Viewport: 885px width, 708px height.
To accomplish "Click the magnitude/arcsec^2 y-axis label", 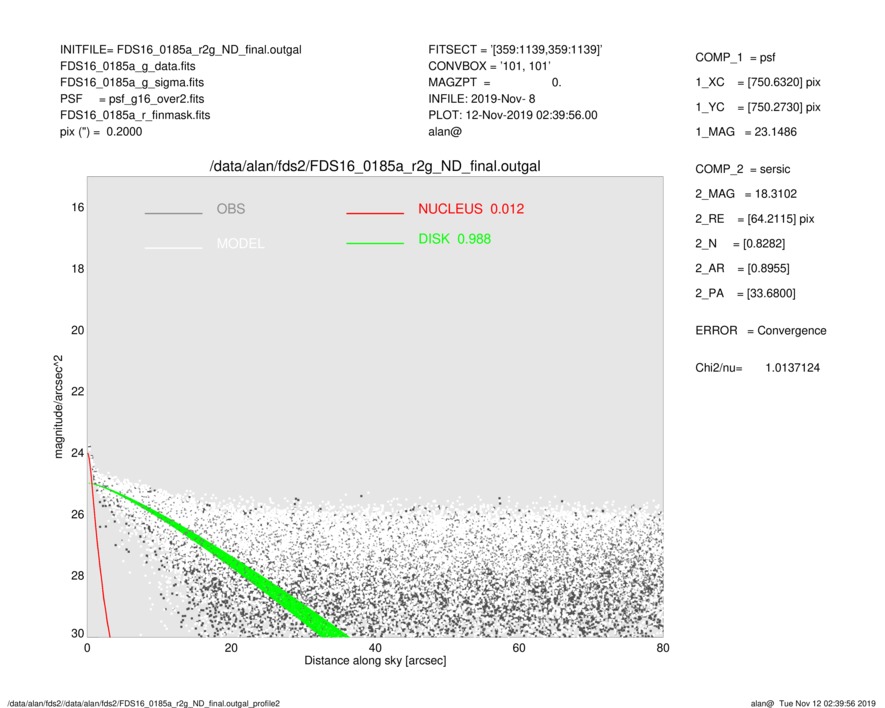I will click(58, 407).
